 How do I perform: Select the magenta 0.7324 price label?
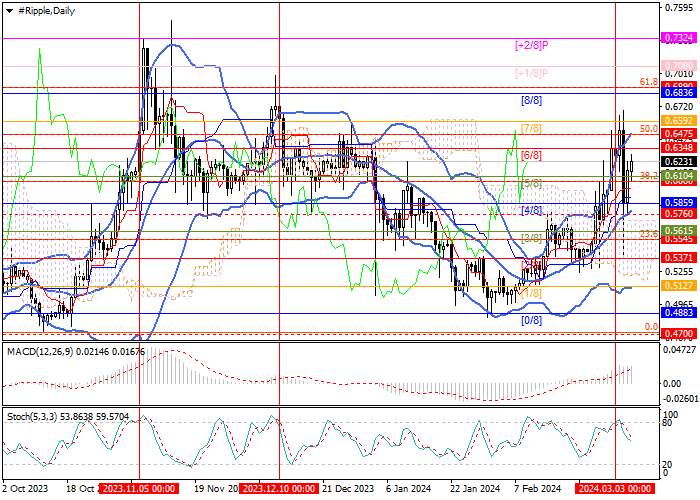click(679, 38)
